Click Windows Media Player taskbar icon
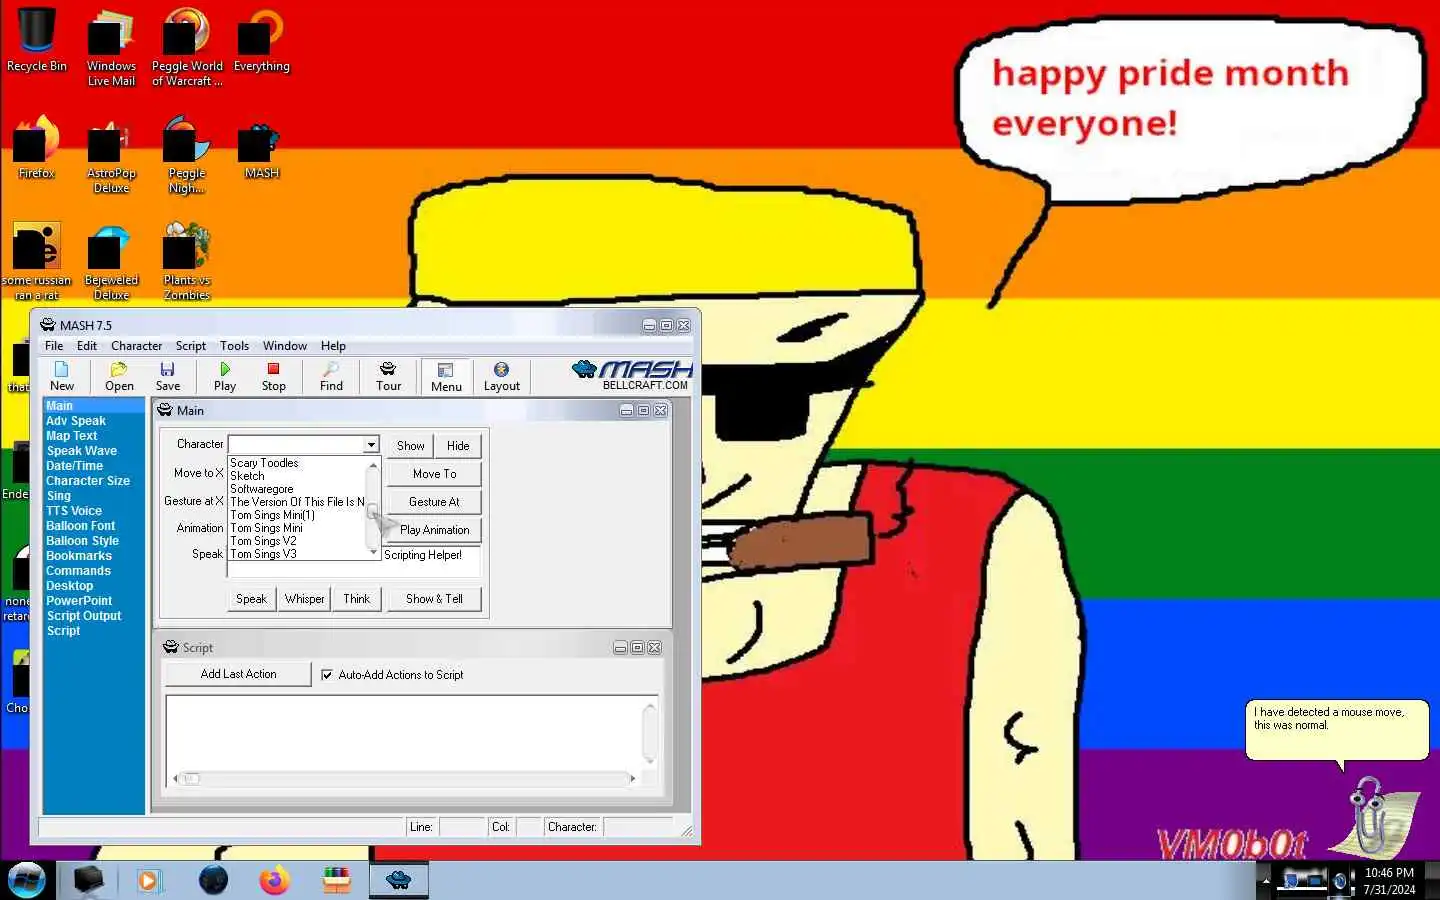1440x900 pixels. pyautogui.click(x=149, y=880)
